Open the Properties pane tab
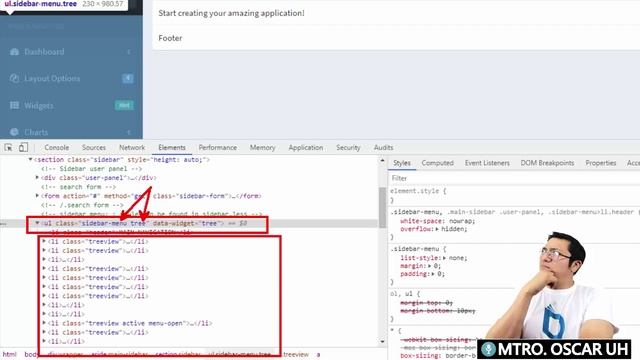 600,163
